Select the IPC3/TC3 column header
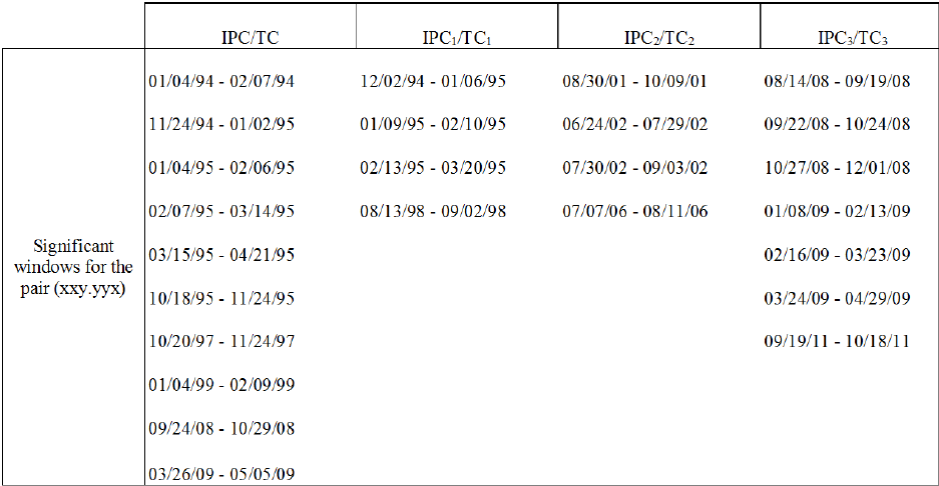939x486 pixels. [x=853, y=39]
